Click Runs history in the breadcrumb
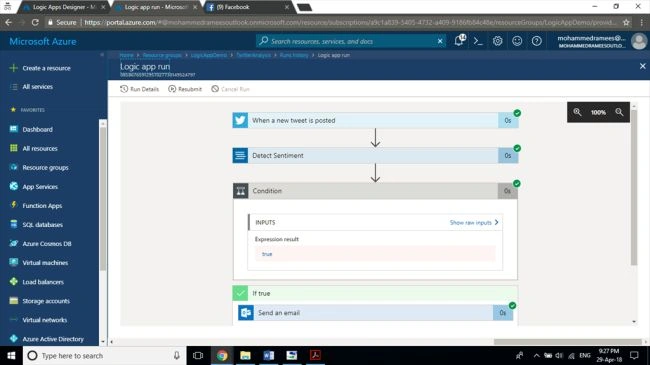The image size is (650, 365). coord(294,55)
